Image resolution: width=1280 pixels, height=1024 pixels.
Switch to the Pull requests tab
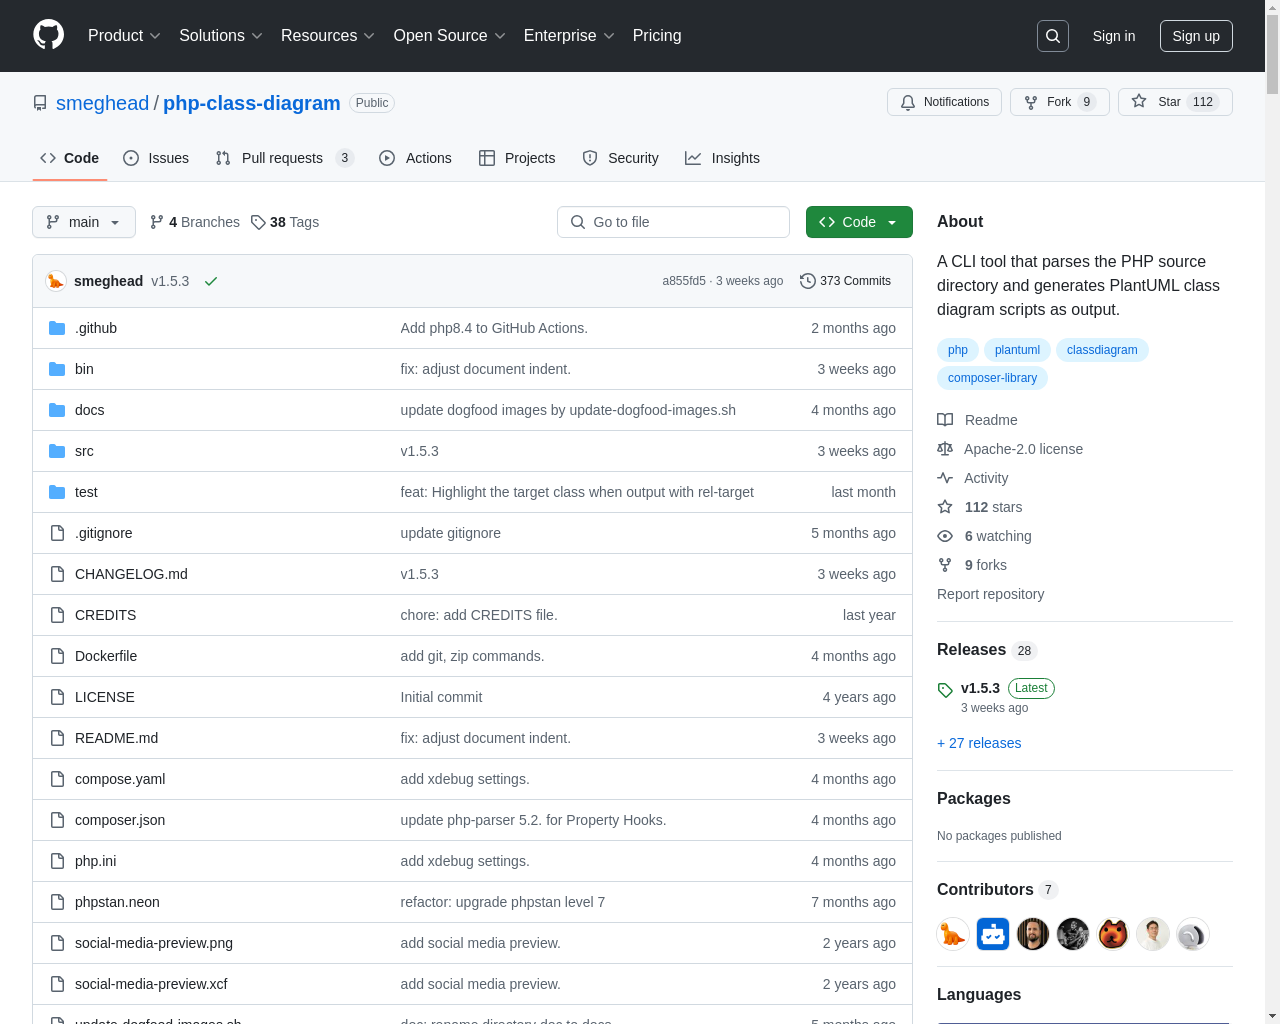(x=285, y=158)
